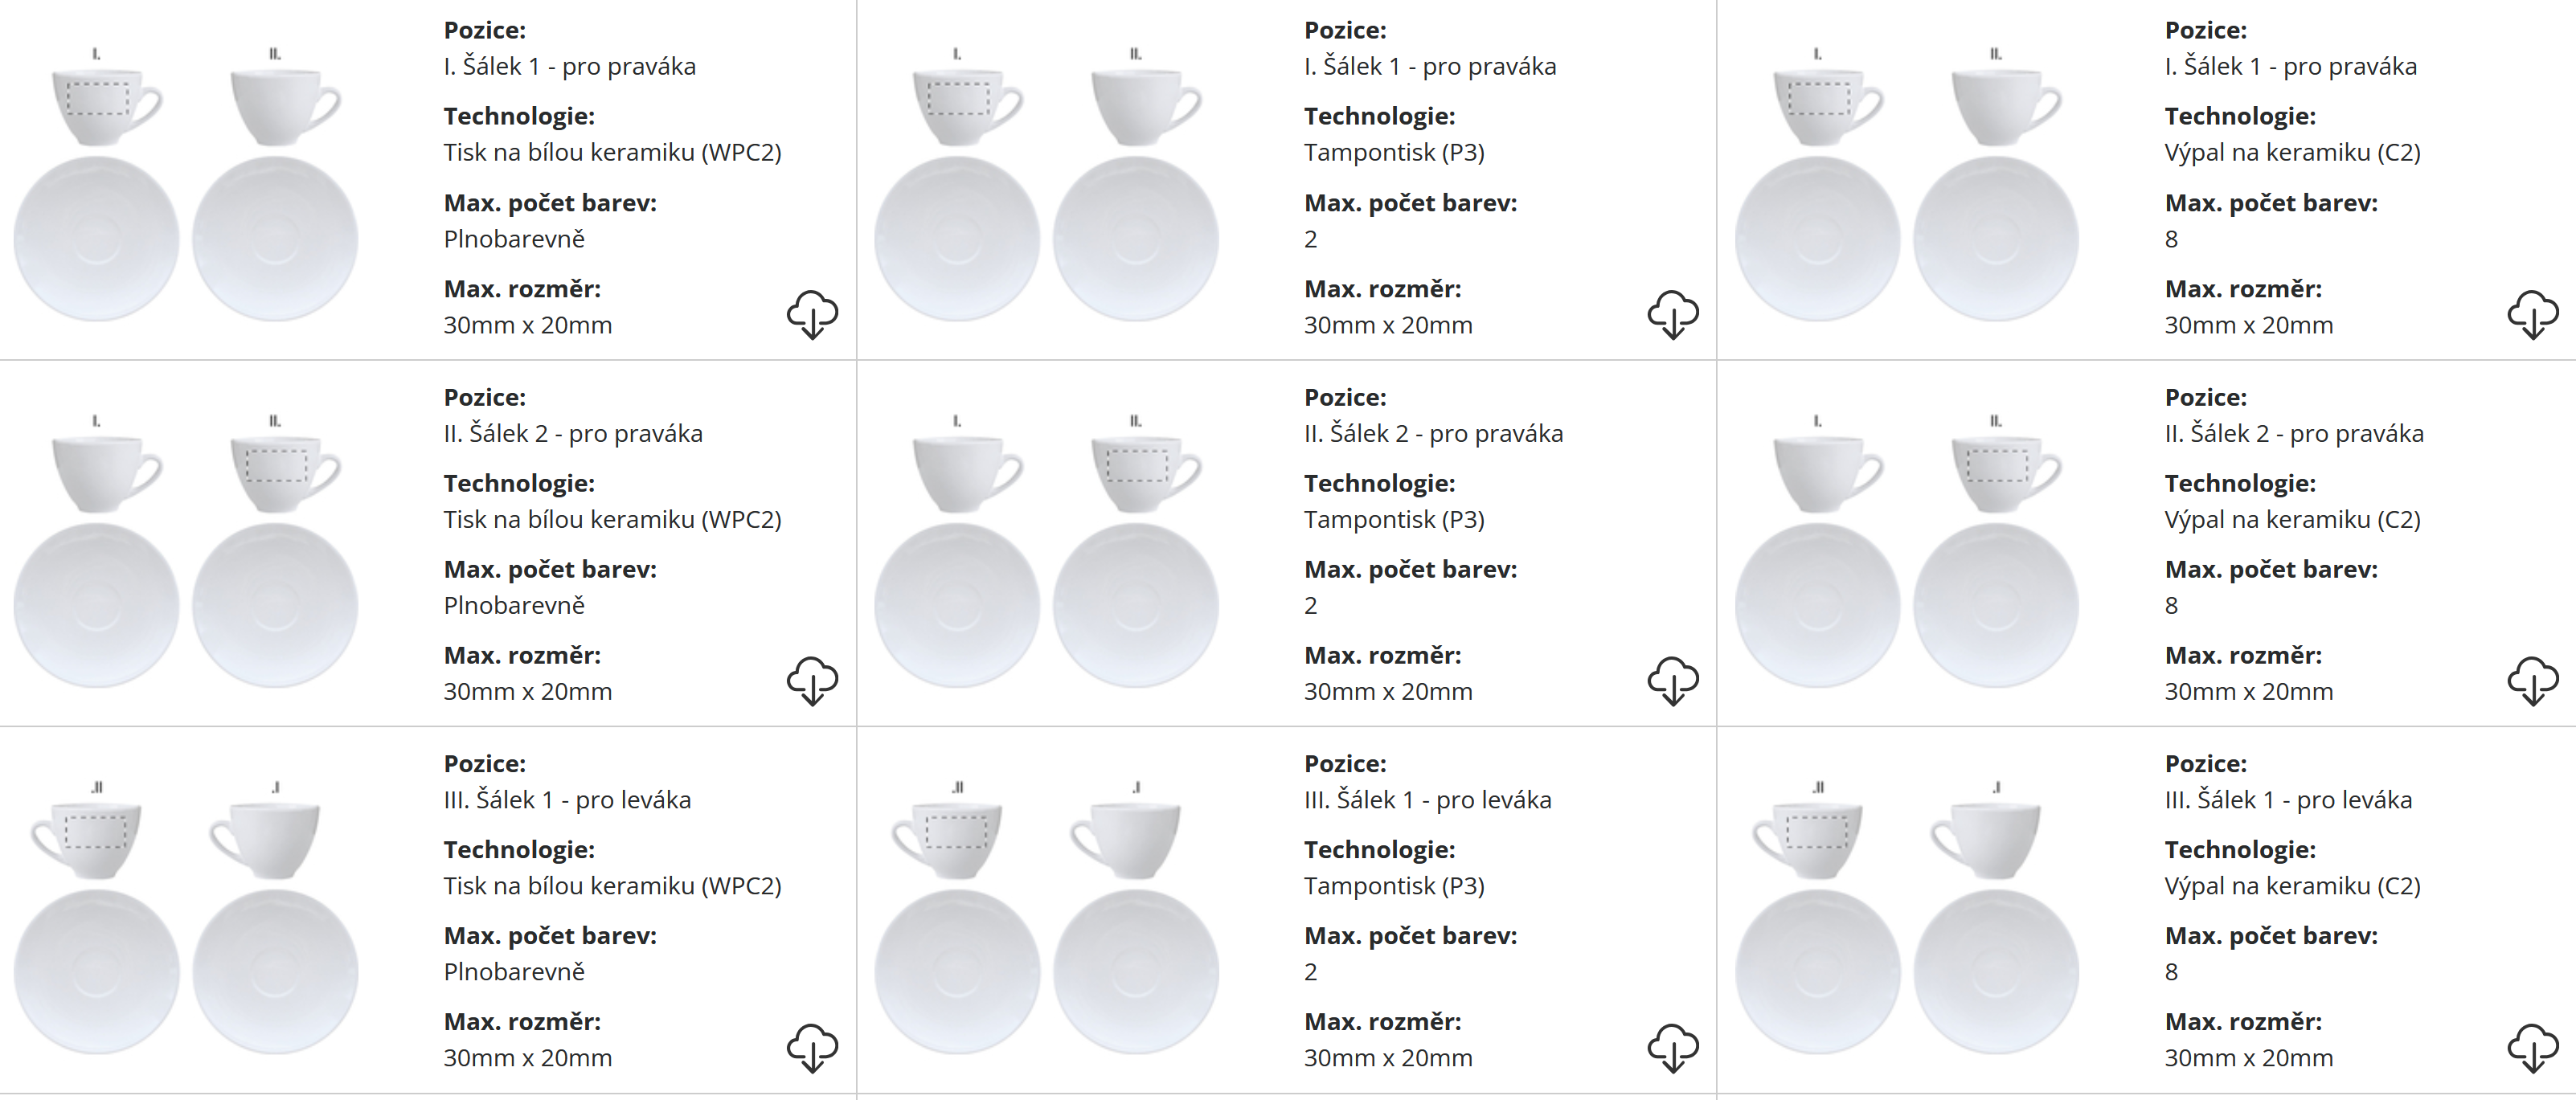Image resolution: width=2576 pixels, height=1100 pixels.
Task: Download template for Šálek 1 pro praváka Výpal C2
Action: (2532, 315)
